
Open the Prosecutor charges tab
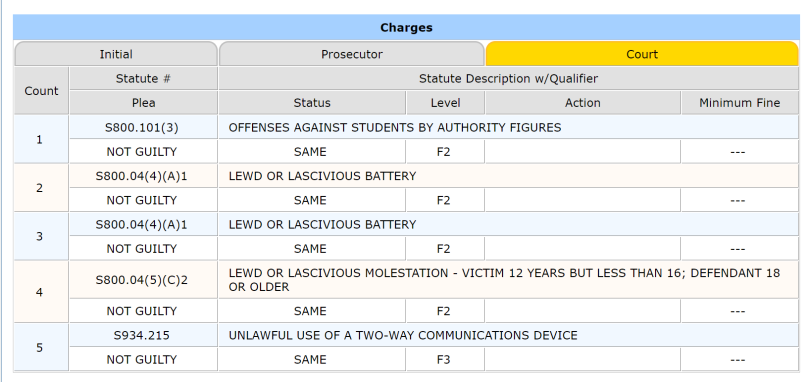click(352, 54)
